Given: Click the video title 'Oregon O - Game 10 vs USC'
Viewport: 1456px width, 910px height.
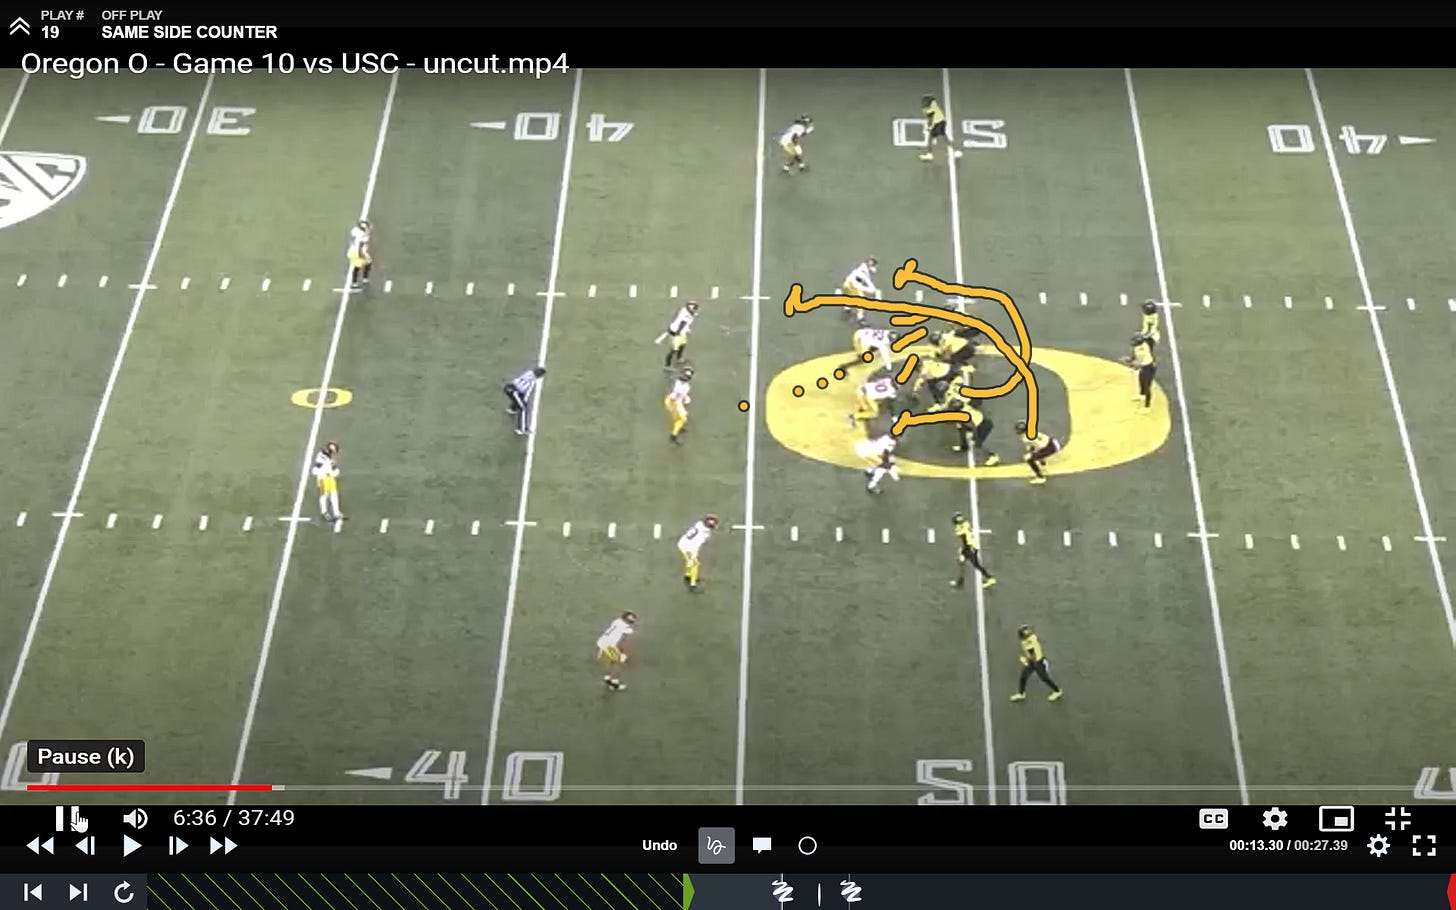Looking at the screenshot, I should [x=295, y=63].
